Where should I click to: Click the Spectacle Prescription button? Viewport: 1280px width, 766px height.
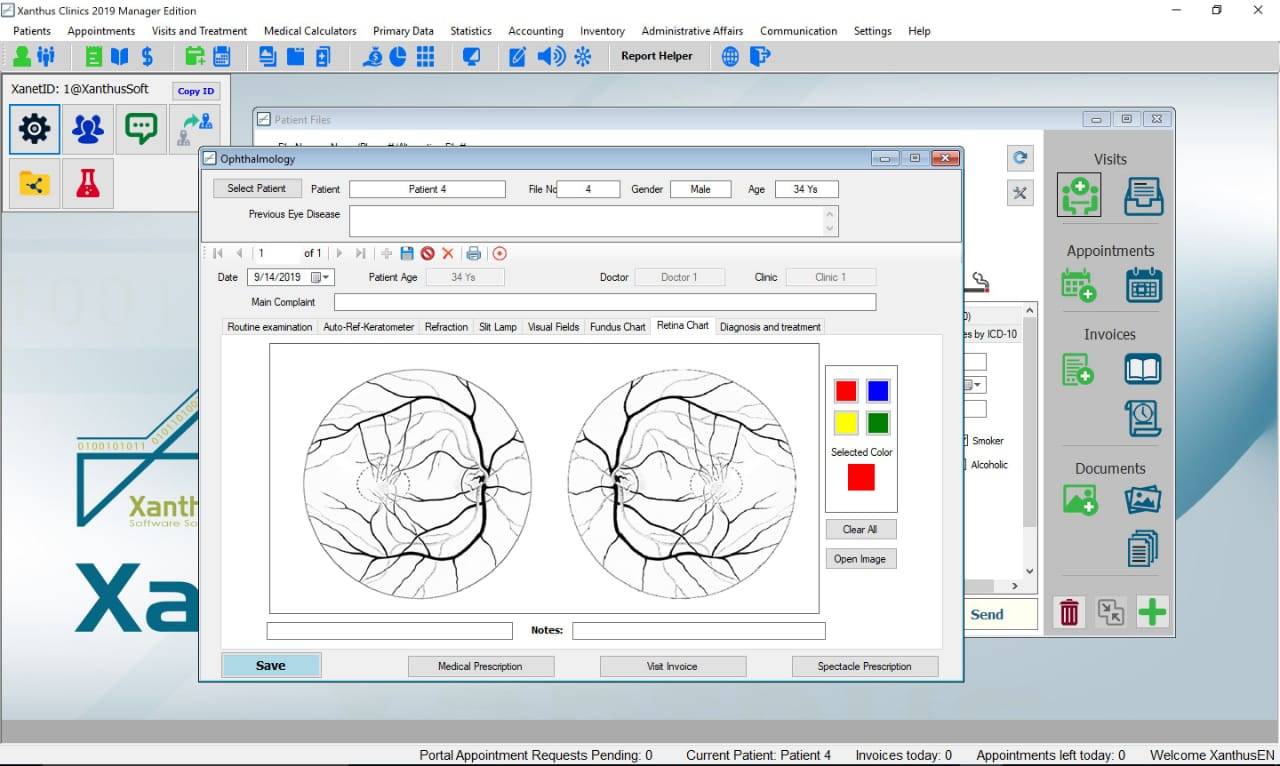coord(864,666)
